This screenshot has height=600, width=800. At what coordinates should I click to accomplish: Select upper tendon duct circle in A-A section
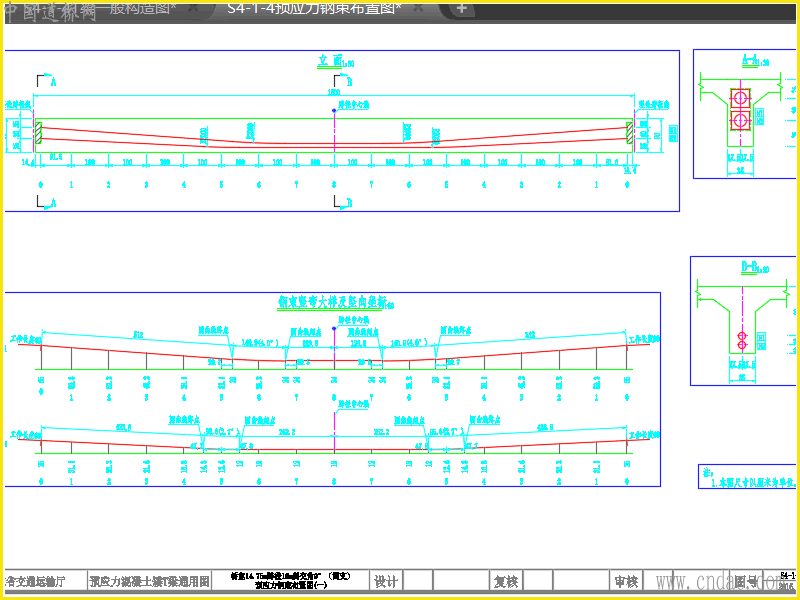(740, 97)
